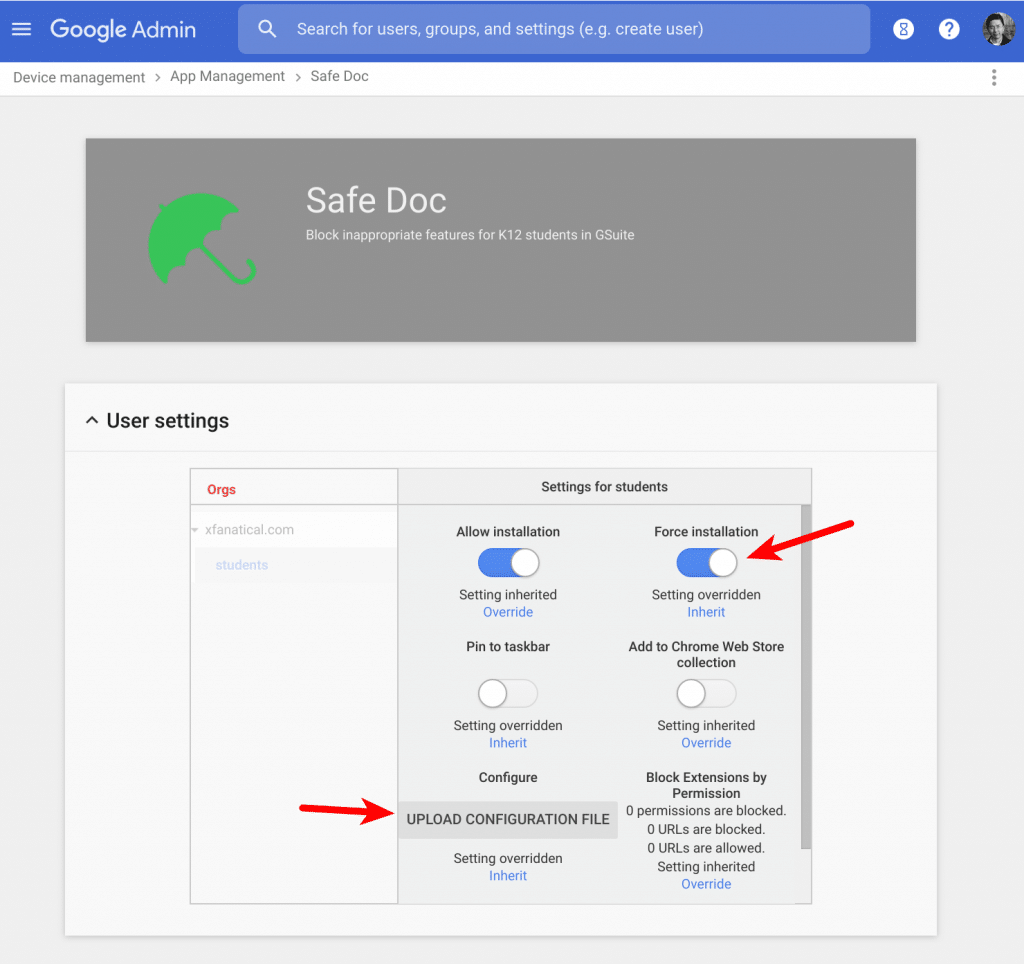
Task: Go to App Management breadcrumb
Action: click(227, 76)
